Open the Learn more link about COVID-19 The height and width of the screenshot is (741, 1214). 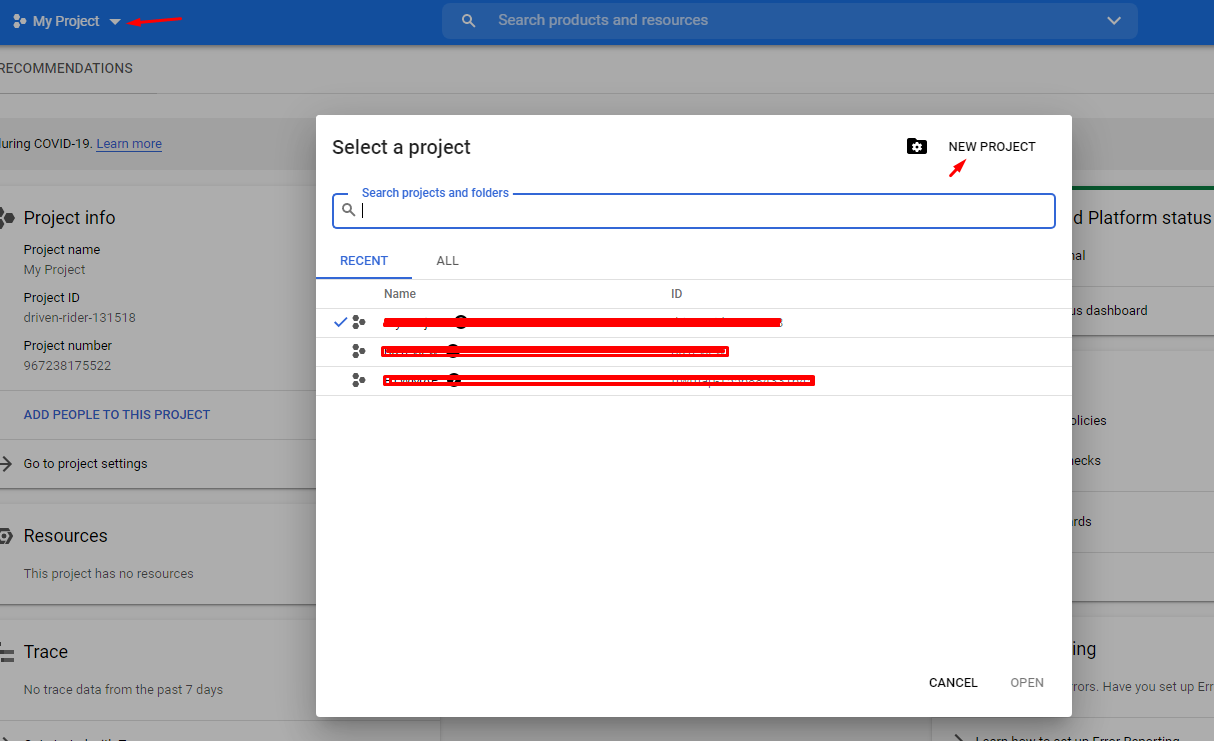click(x=128, y=143)
